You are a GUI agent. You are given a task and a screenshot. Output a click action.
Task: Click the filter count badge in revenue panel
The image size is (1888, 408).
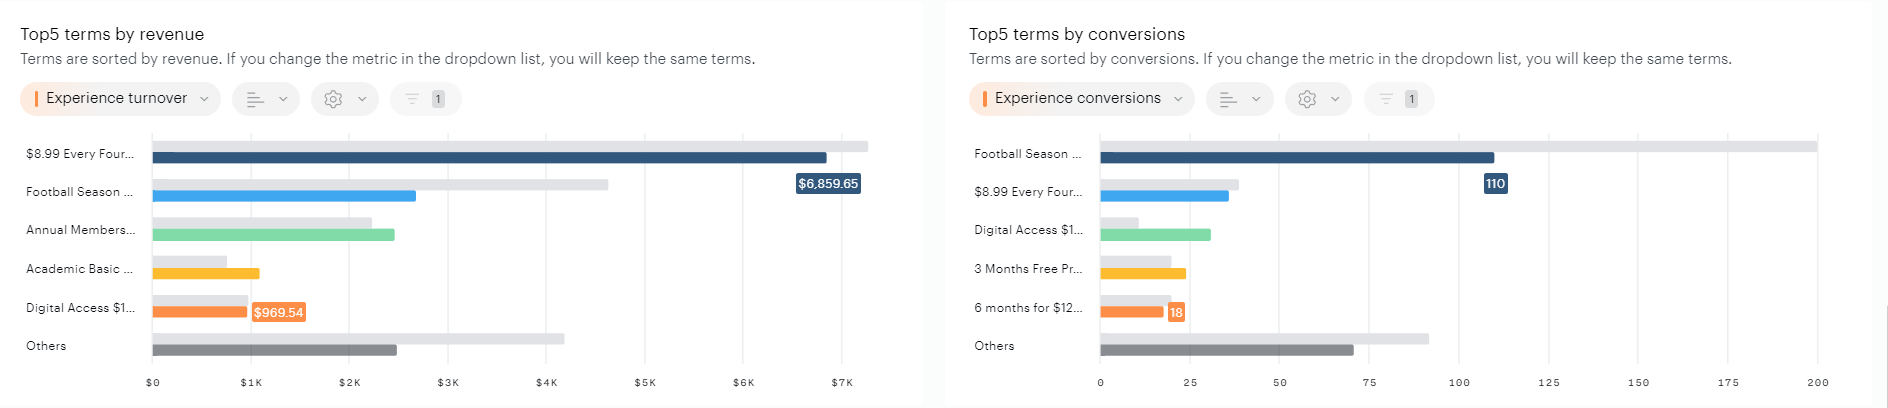pos(438,99)
